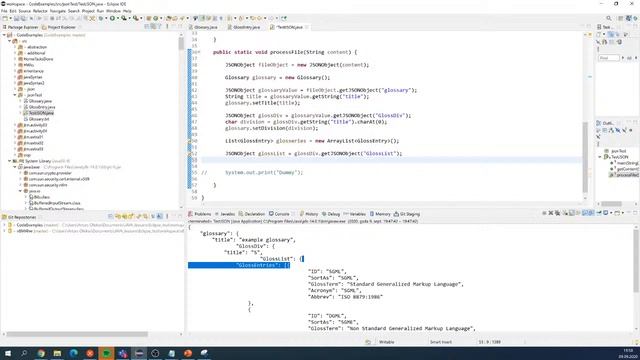Viewport: 640px width, 360px height.
Task: Open the Project menu
Action: tap(88, 11)
